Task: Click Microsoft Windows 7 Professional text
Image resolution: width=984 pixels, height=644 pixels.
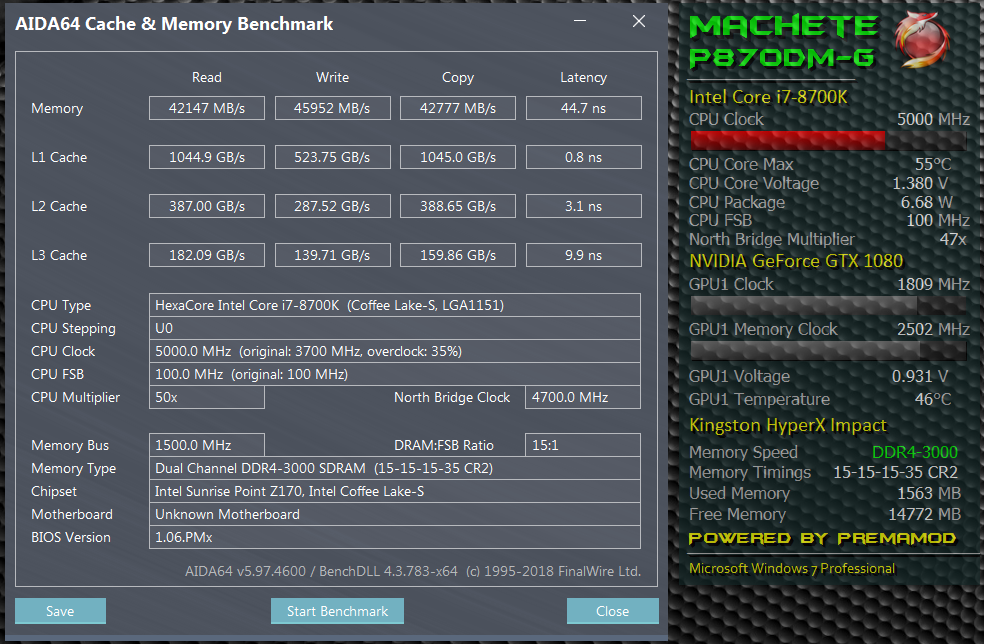Action: point(792,568)
